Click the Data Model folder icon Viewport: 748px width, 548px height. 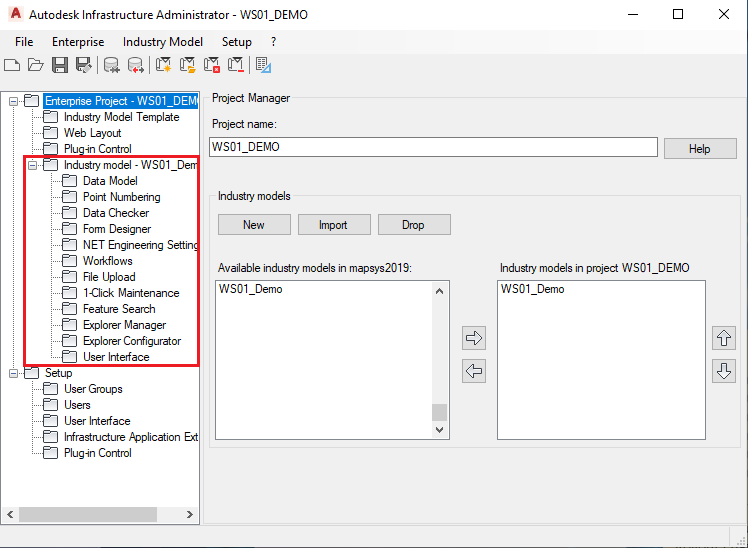coord(69,181)
